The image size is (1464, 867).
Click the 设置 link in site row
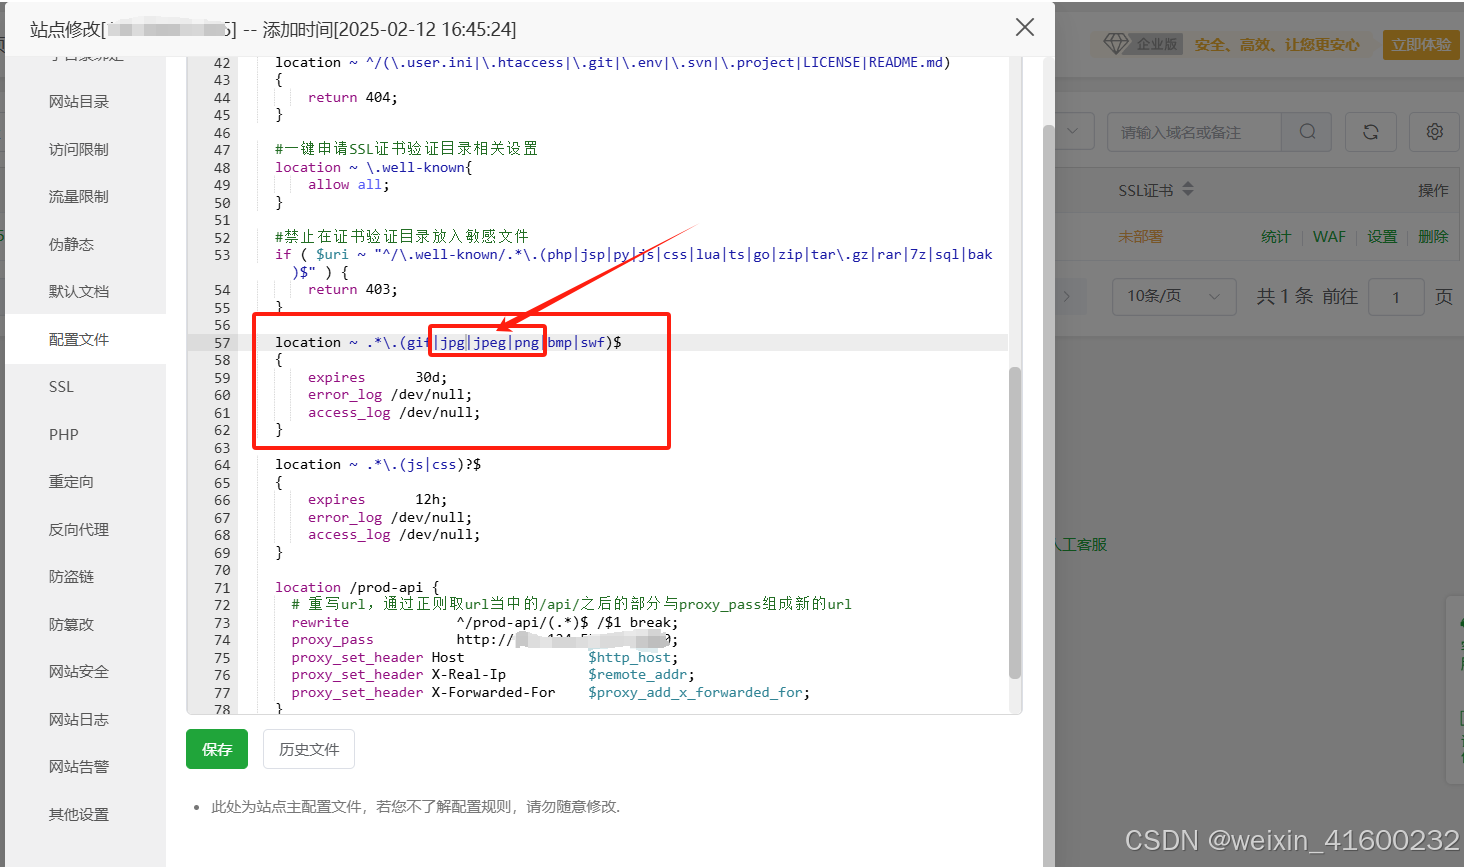1382,237
